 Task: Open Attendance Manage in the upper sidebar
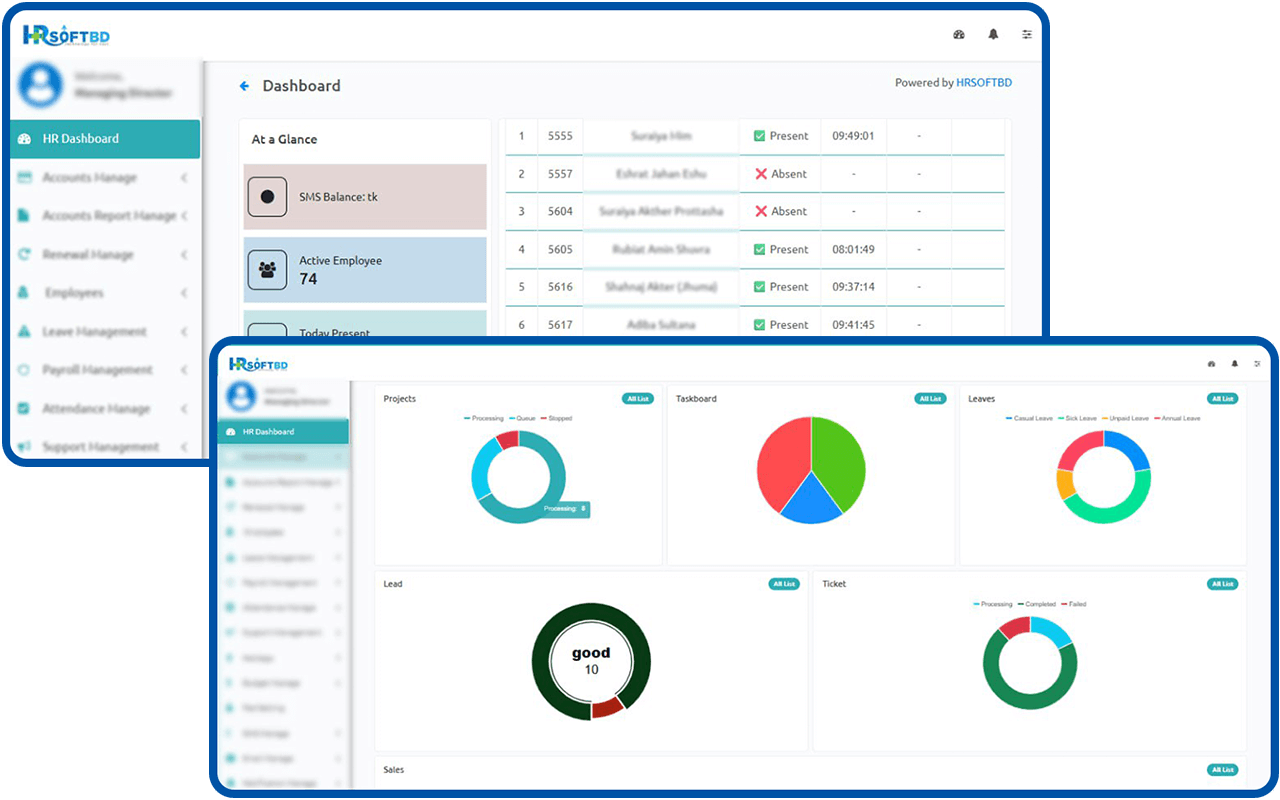pyautogui.click(x=95, y=409)
